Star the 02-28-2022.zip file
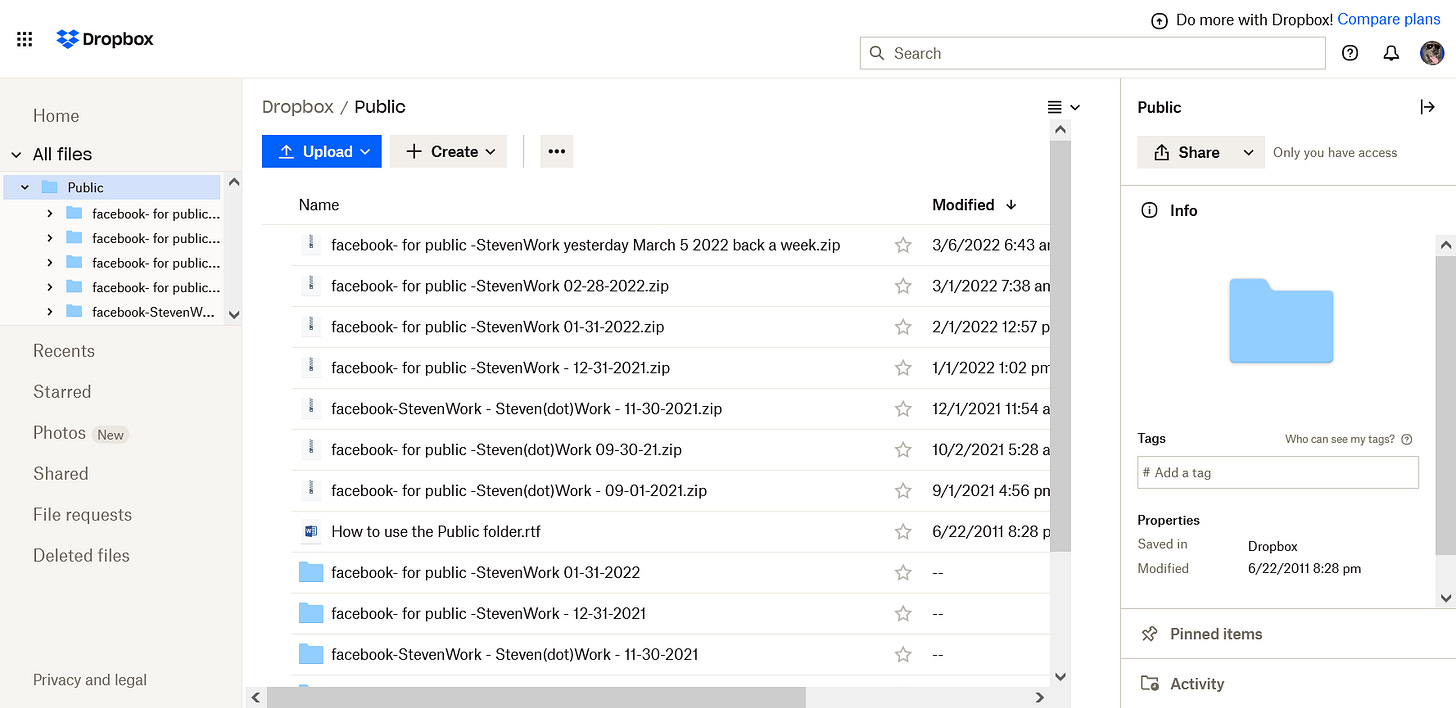The width and height of the screenshot is (1456, 708). (x=903, y=286)
